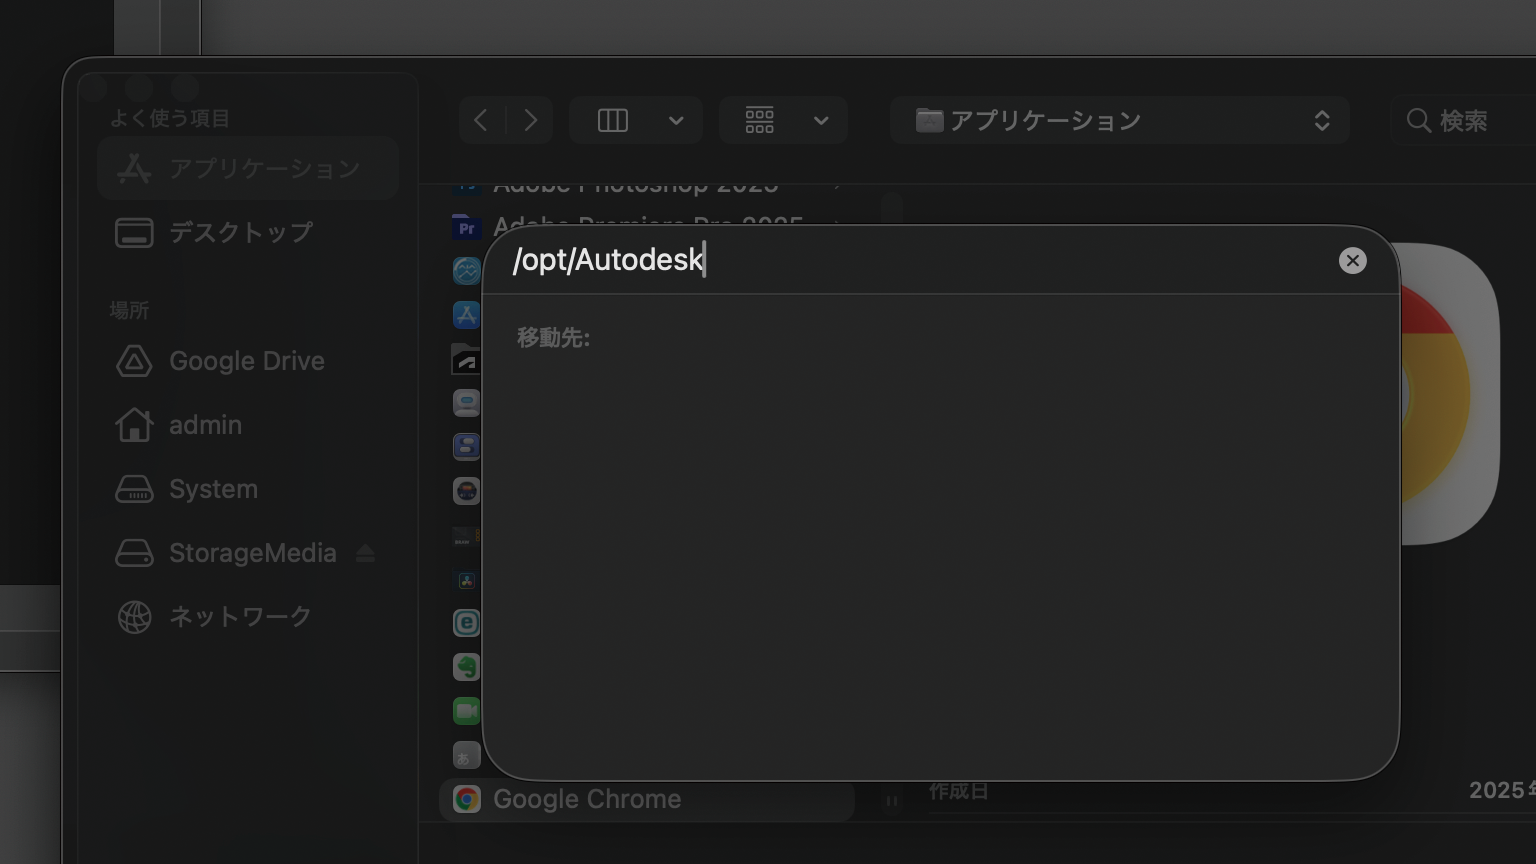Expand the grouping options chevron
The height and width of the screenshot is (864, 1536).
pos(821,121)
